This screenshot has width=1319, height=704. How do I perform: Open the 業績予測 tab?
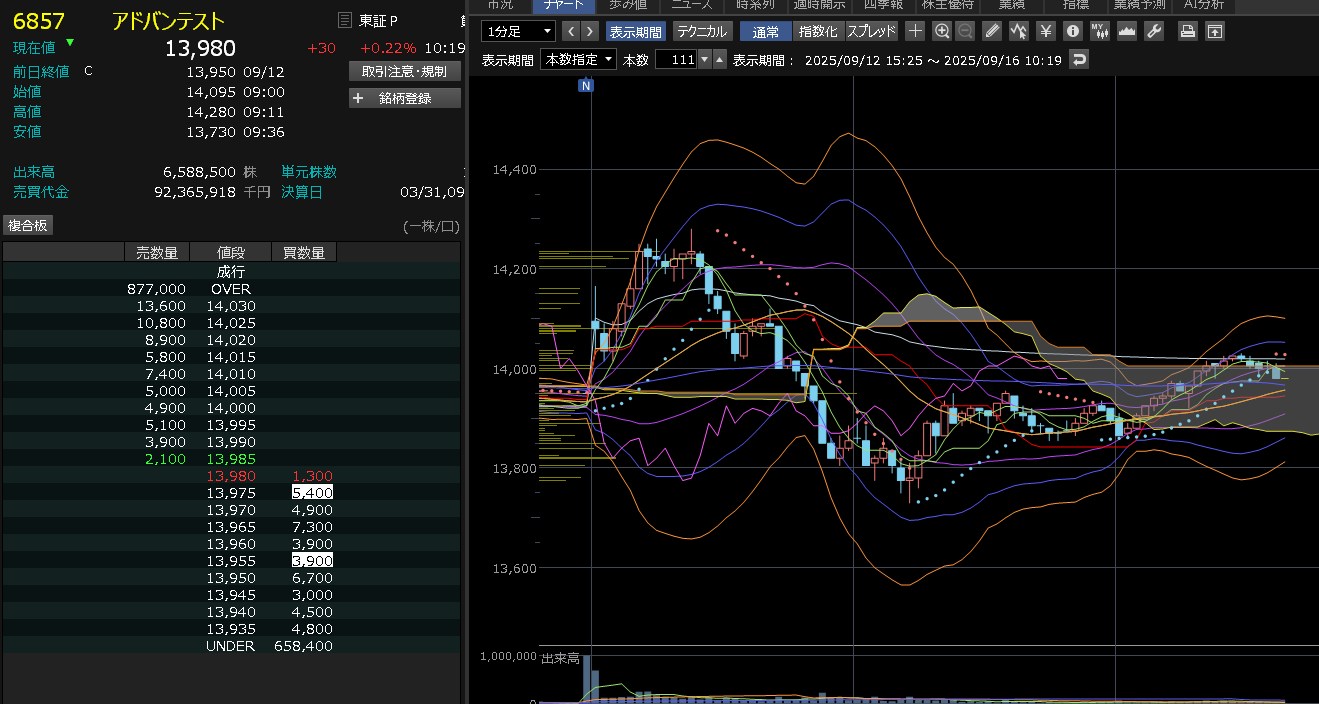click(1137, 5)
